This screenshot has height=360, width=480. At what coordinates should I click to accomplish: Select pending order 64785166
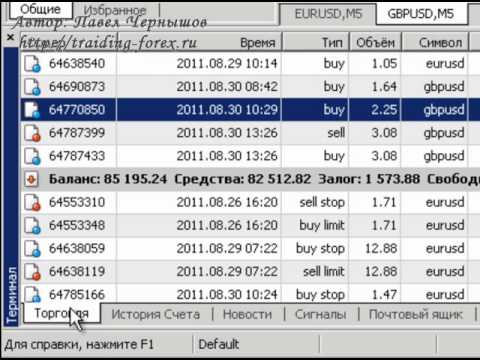pyautogui.click(x=77, y=295)
